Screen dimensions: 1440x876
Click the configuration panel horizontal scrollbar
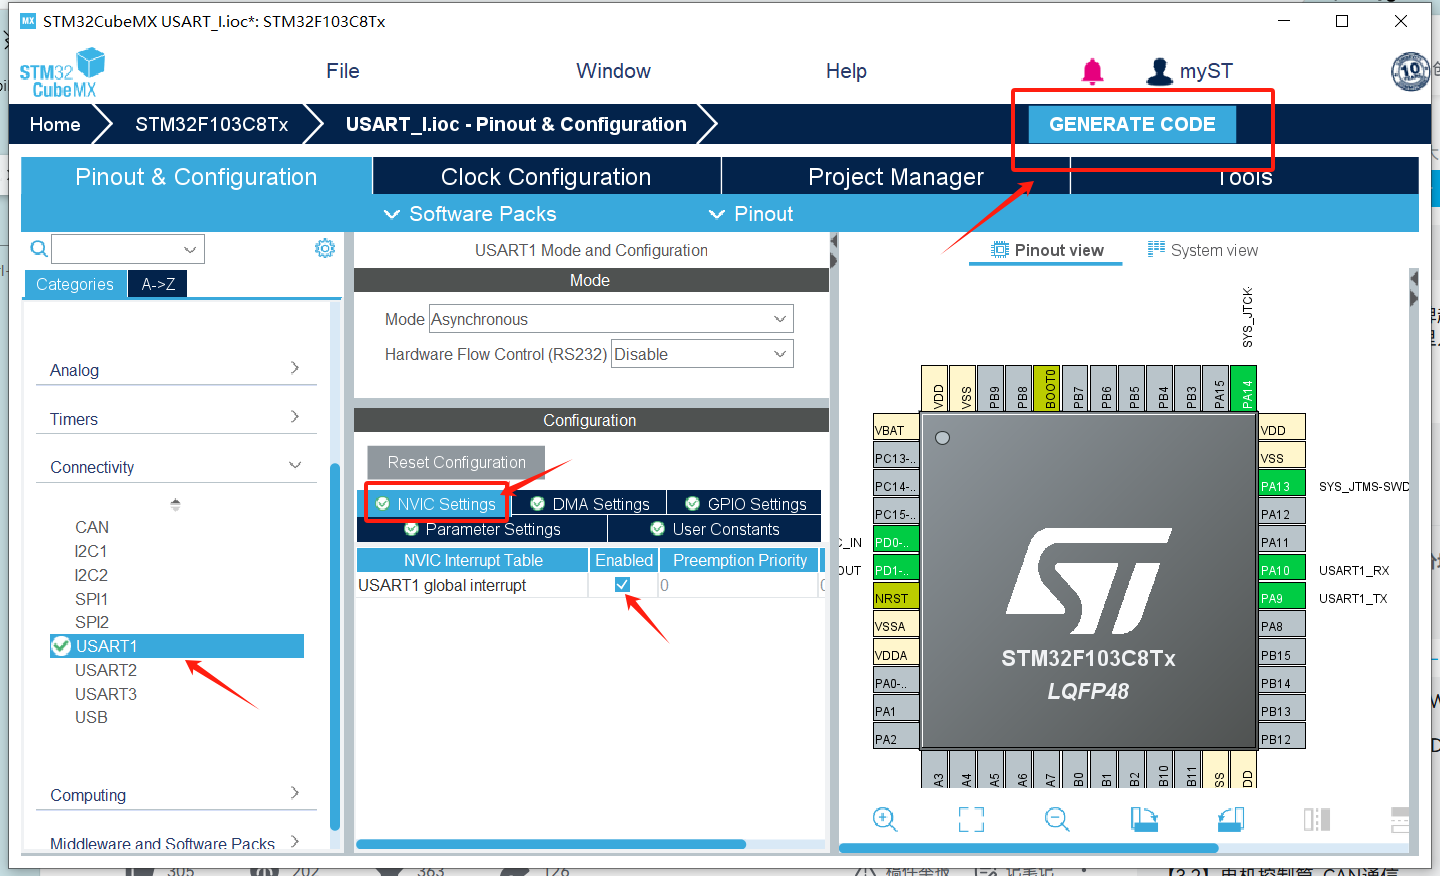pyautogui.click(x=551, y=844)
